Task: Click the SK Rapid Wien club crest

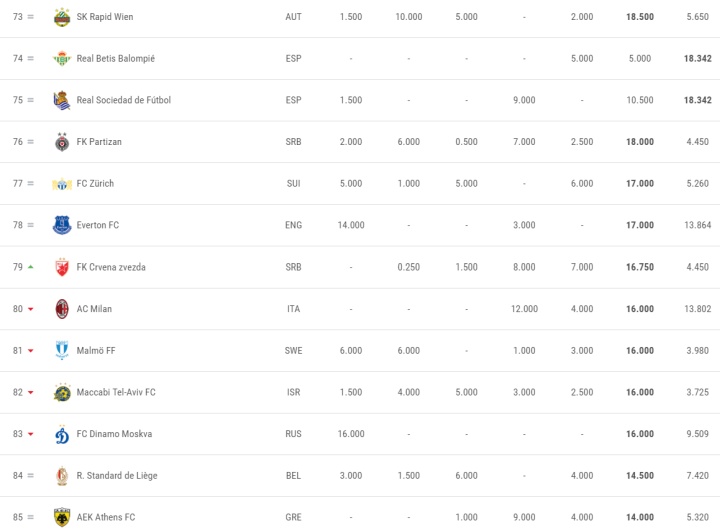Action: (62, 17)
